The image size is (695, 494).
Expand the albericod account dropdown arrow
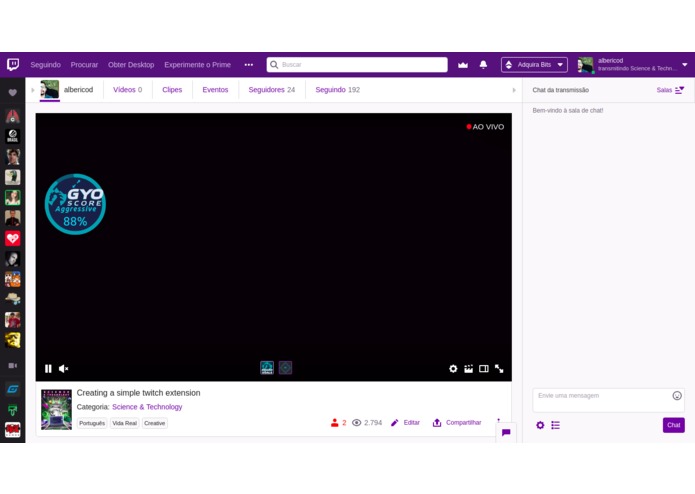pyautogui.click(x=685, y=65)
